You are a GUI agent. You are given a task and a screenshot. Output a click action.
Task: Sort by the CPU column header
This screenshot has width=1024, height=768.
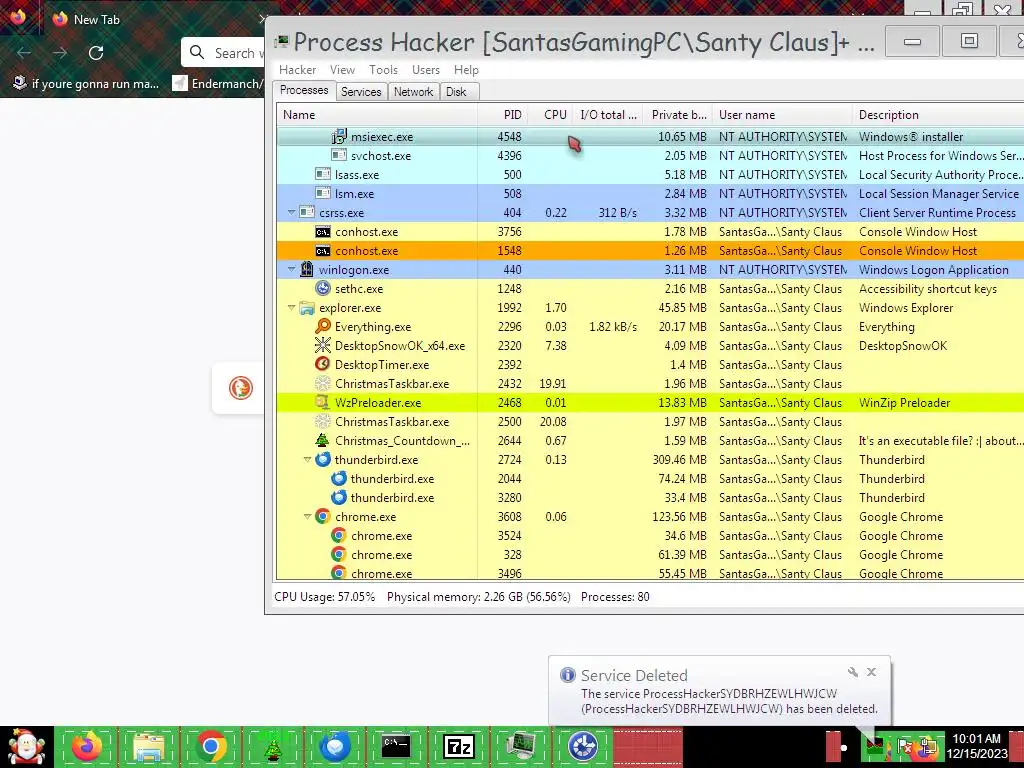pyautogui.click(x=551, y=115)
